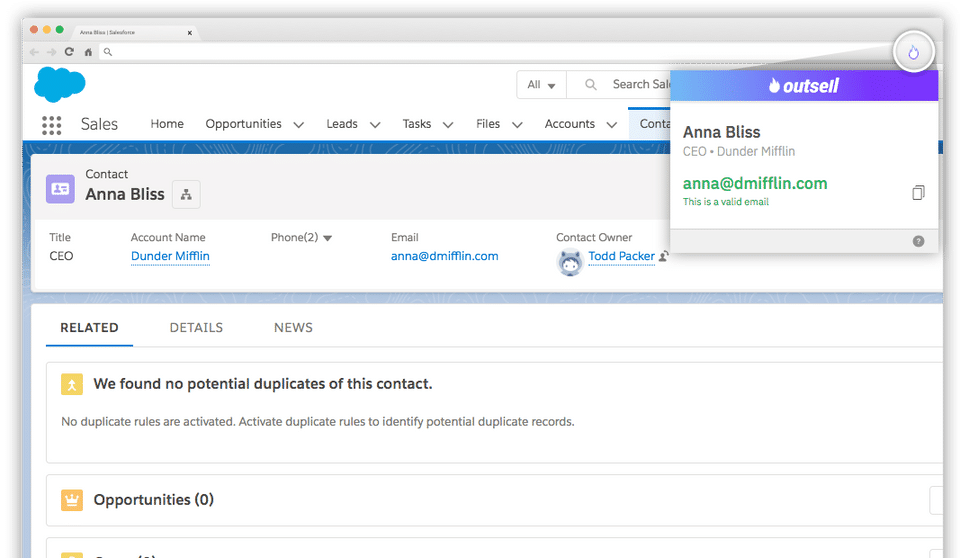Click browser home button
This screenshot has width=960, height=558.
pyautogui.click(x=88, y=52)
